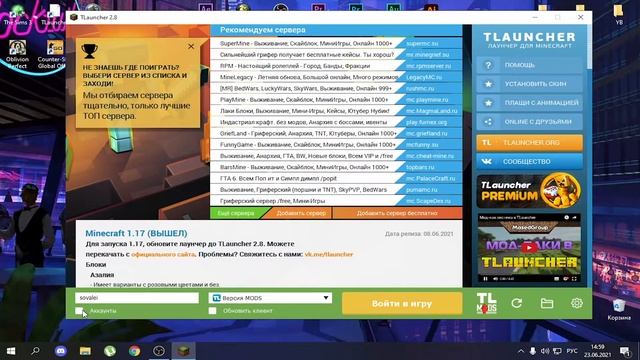Open the TL Mods manager icon
The width and height of the screenshot is (640, 360).
487,303
